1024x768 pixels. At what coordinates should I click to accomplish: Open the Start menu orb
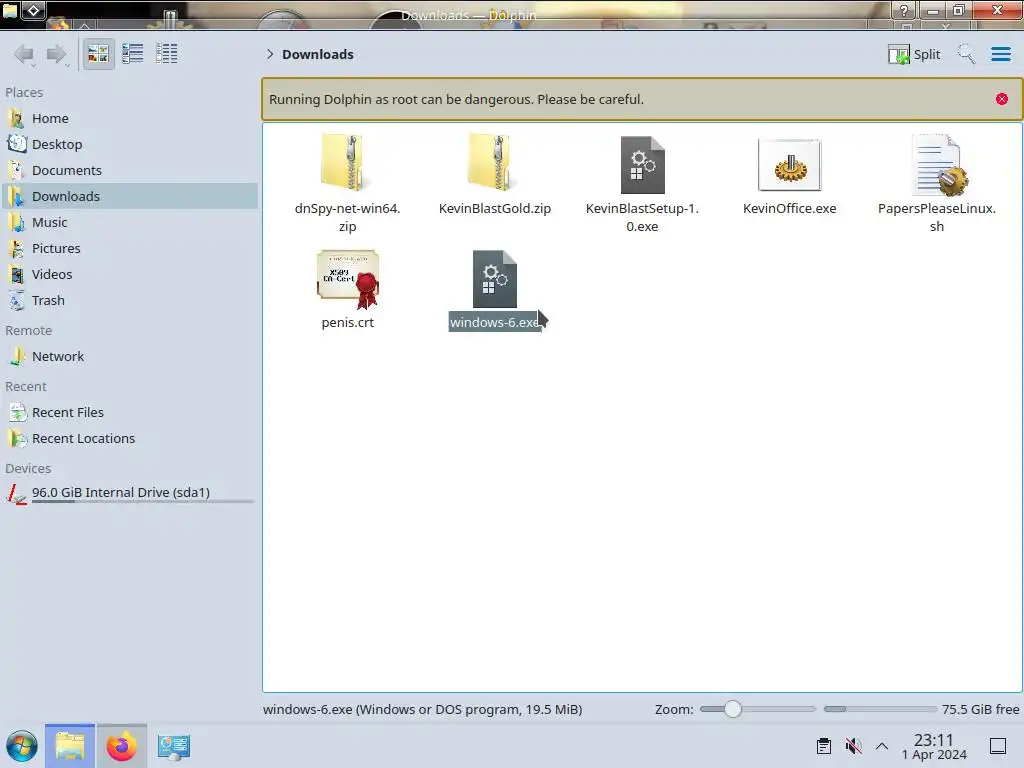[22, 746]
